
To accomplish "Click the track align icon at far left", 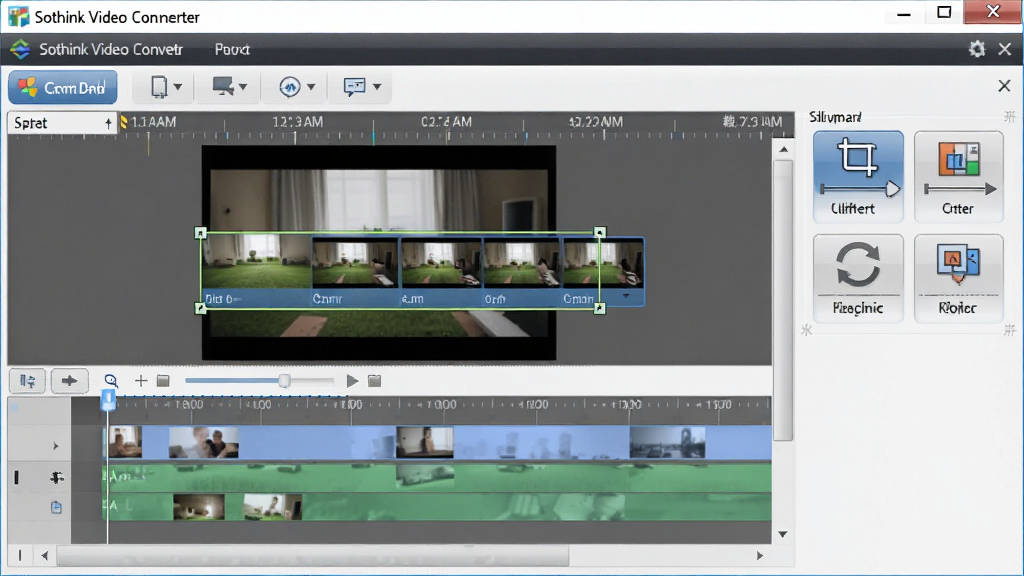I will tap(27, 381).
